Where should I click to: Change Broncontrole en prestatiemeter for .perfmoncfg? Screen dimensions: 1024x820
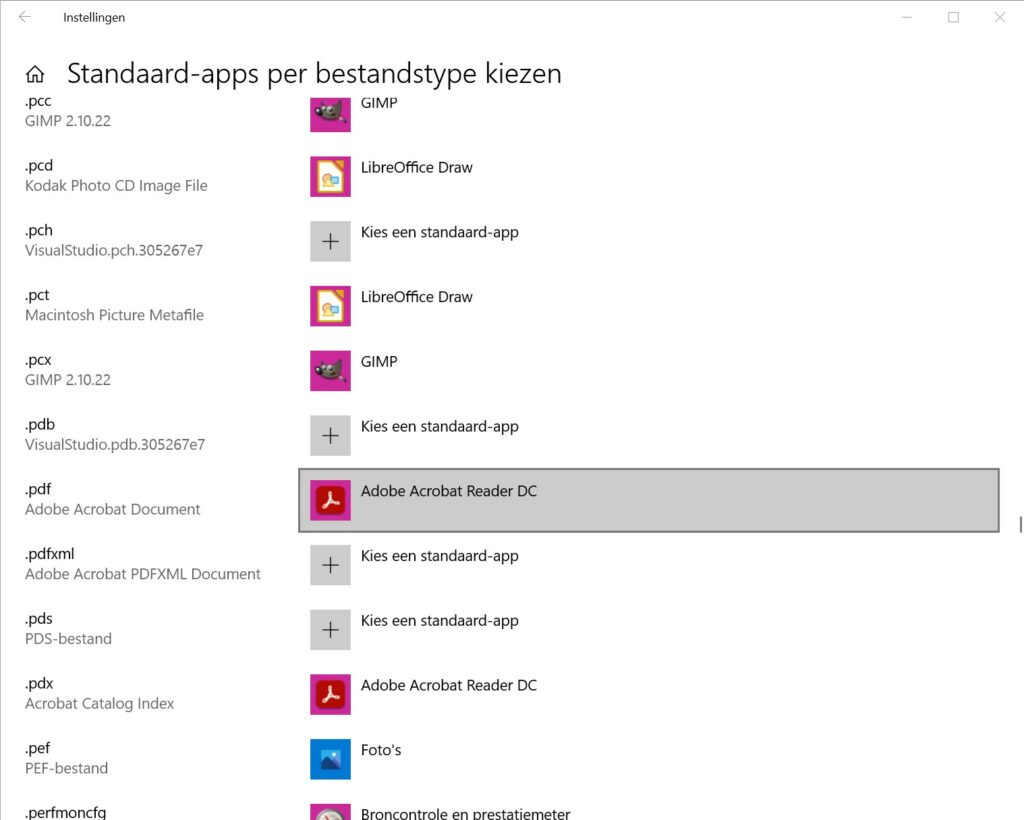(465, 813)
